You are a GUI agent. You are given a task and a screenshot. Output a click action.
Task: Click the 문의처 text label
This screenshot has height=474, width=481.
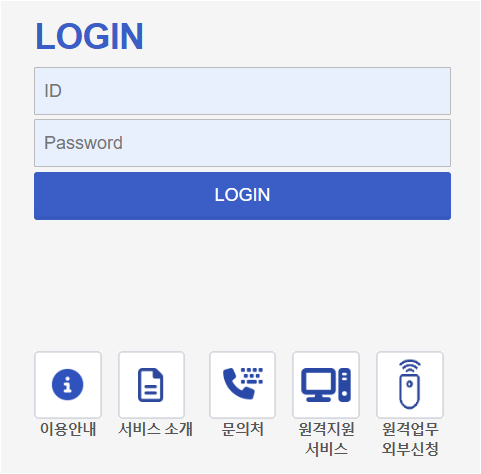[x=243, y=429]
